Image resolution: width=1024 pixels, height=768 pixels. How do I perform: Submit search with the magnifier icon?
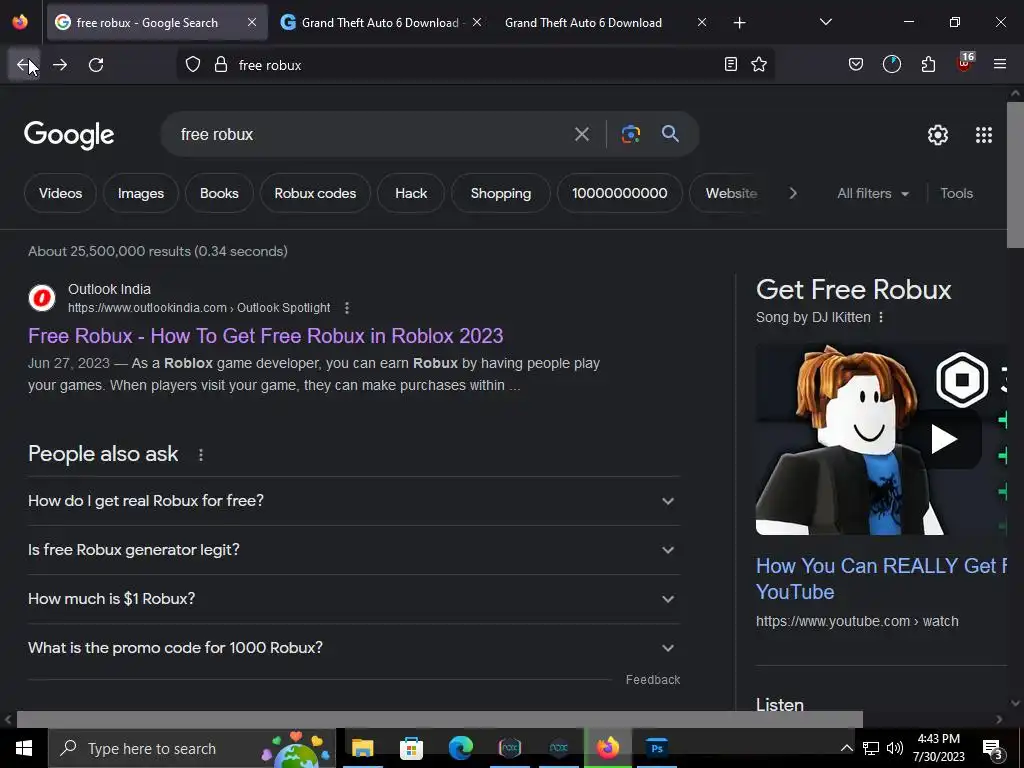[x=670, y=134]
